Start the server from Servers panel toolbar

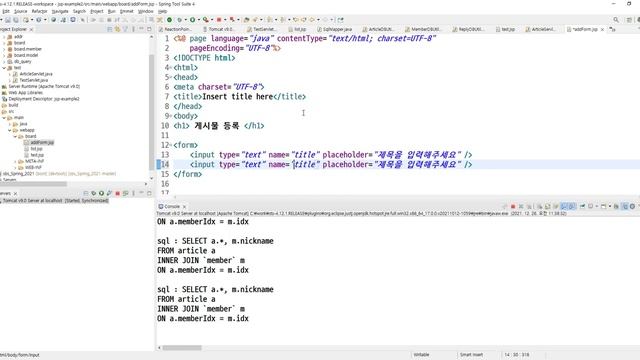pos(101,193)
